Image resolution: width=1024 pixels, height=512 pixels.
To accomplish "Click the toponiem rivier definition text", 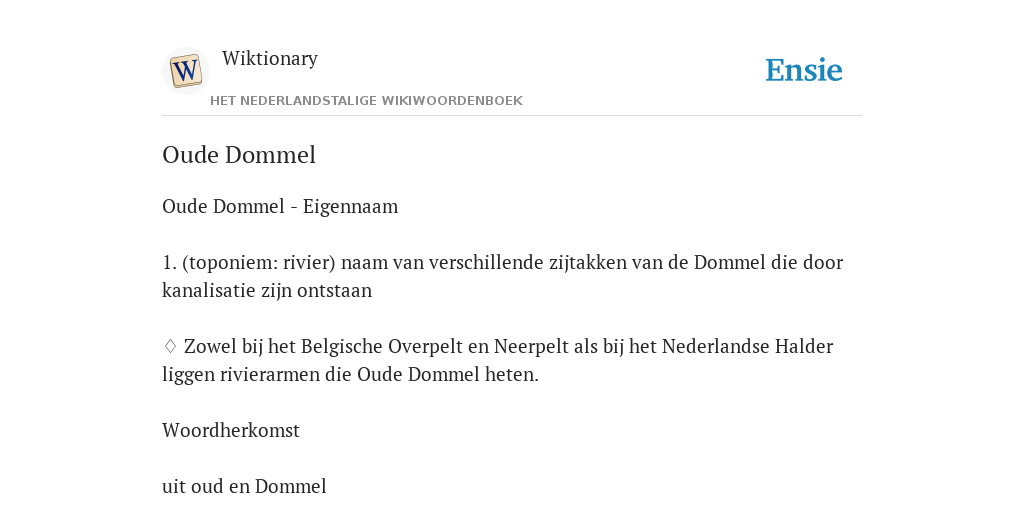I will point(503,276).
